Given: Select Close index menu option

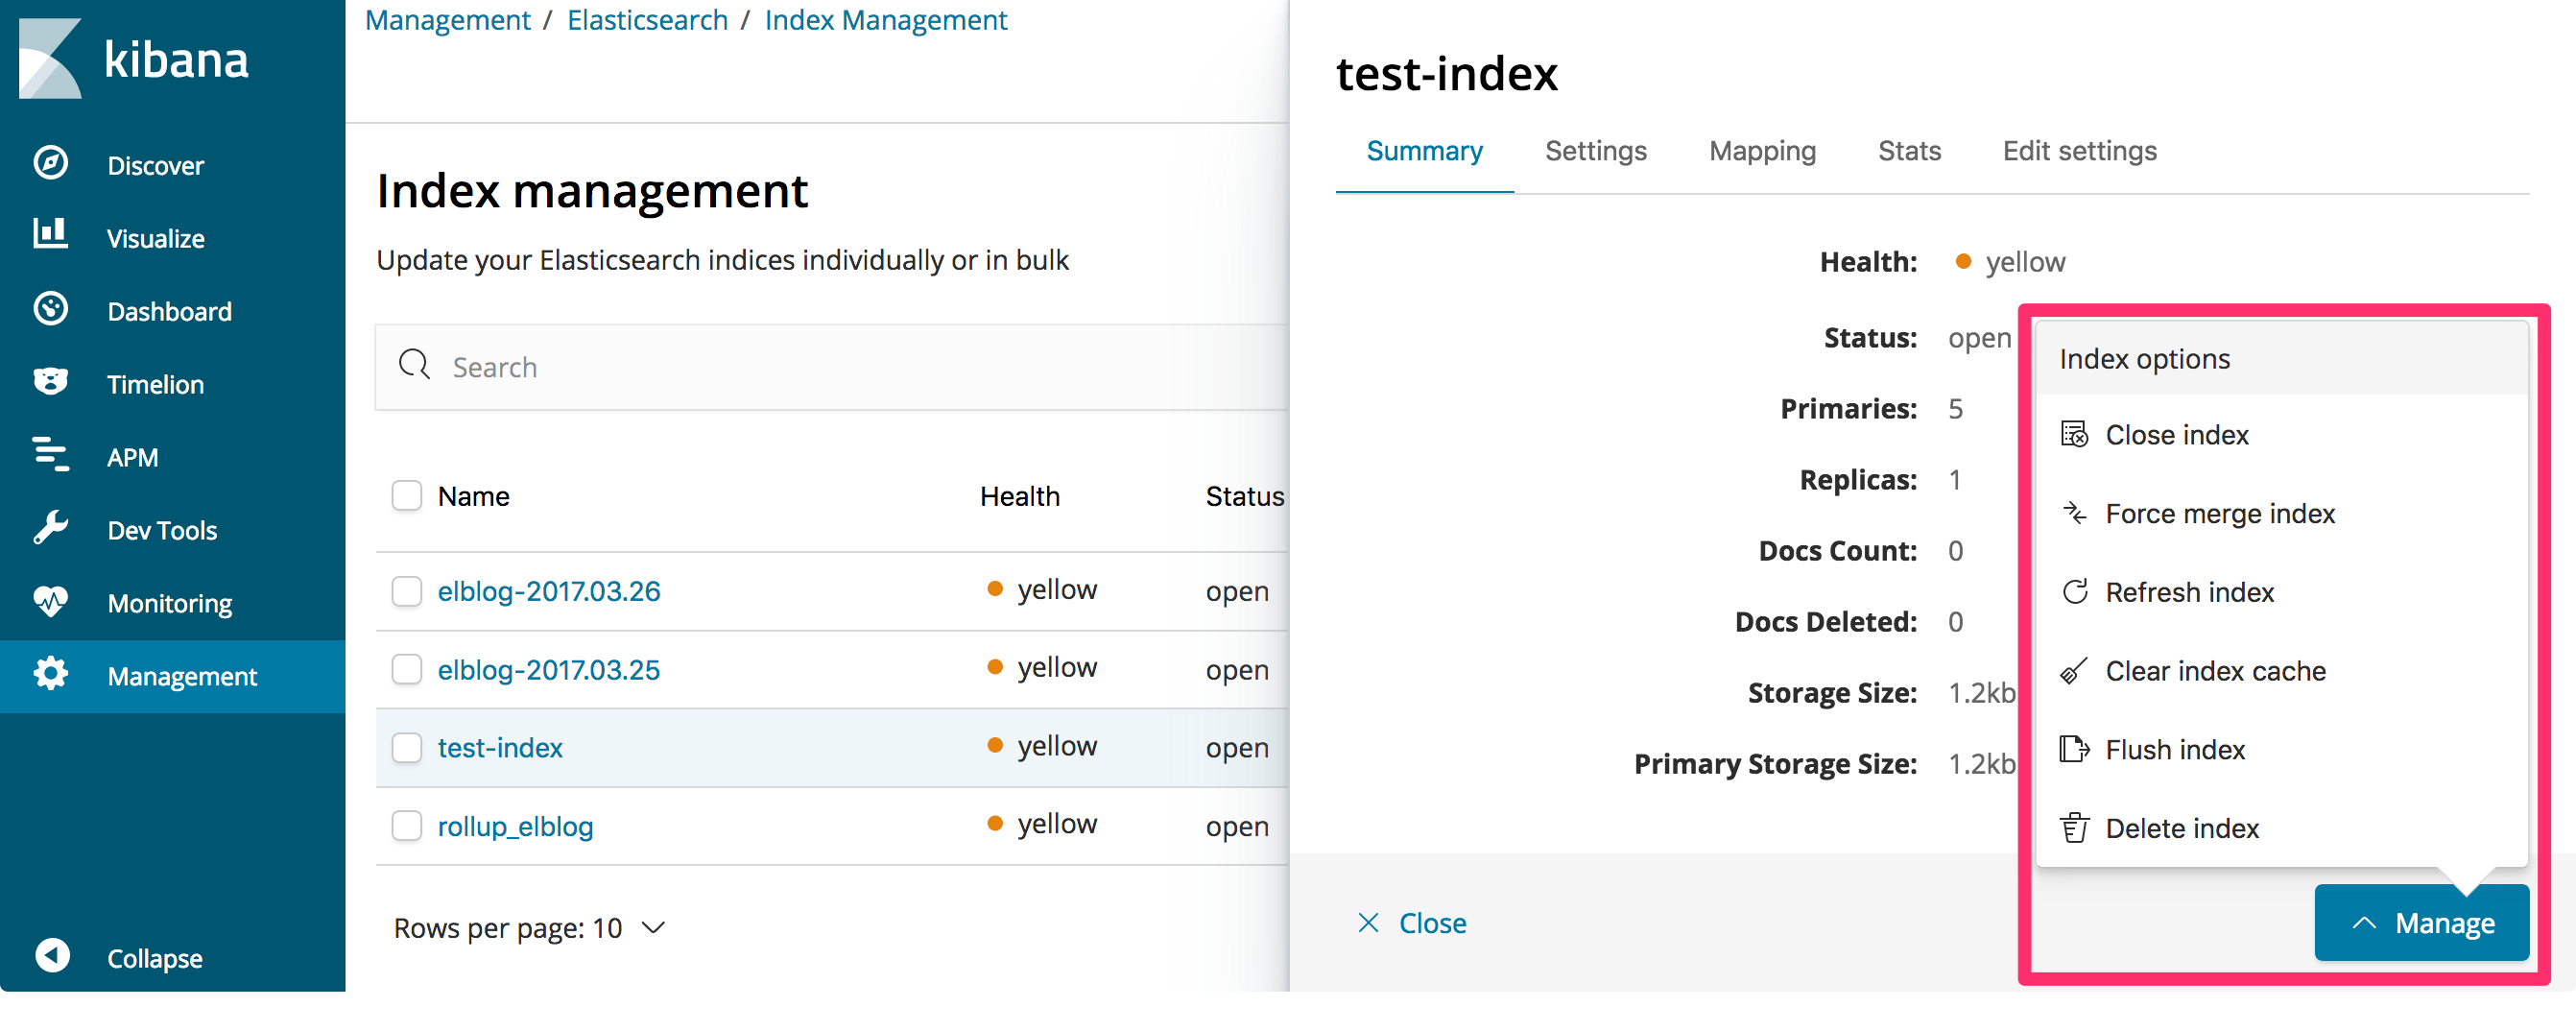Looking at the screenshot, I should (2282, 434).
